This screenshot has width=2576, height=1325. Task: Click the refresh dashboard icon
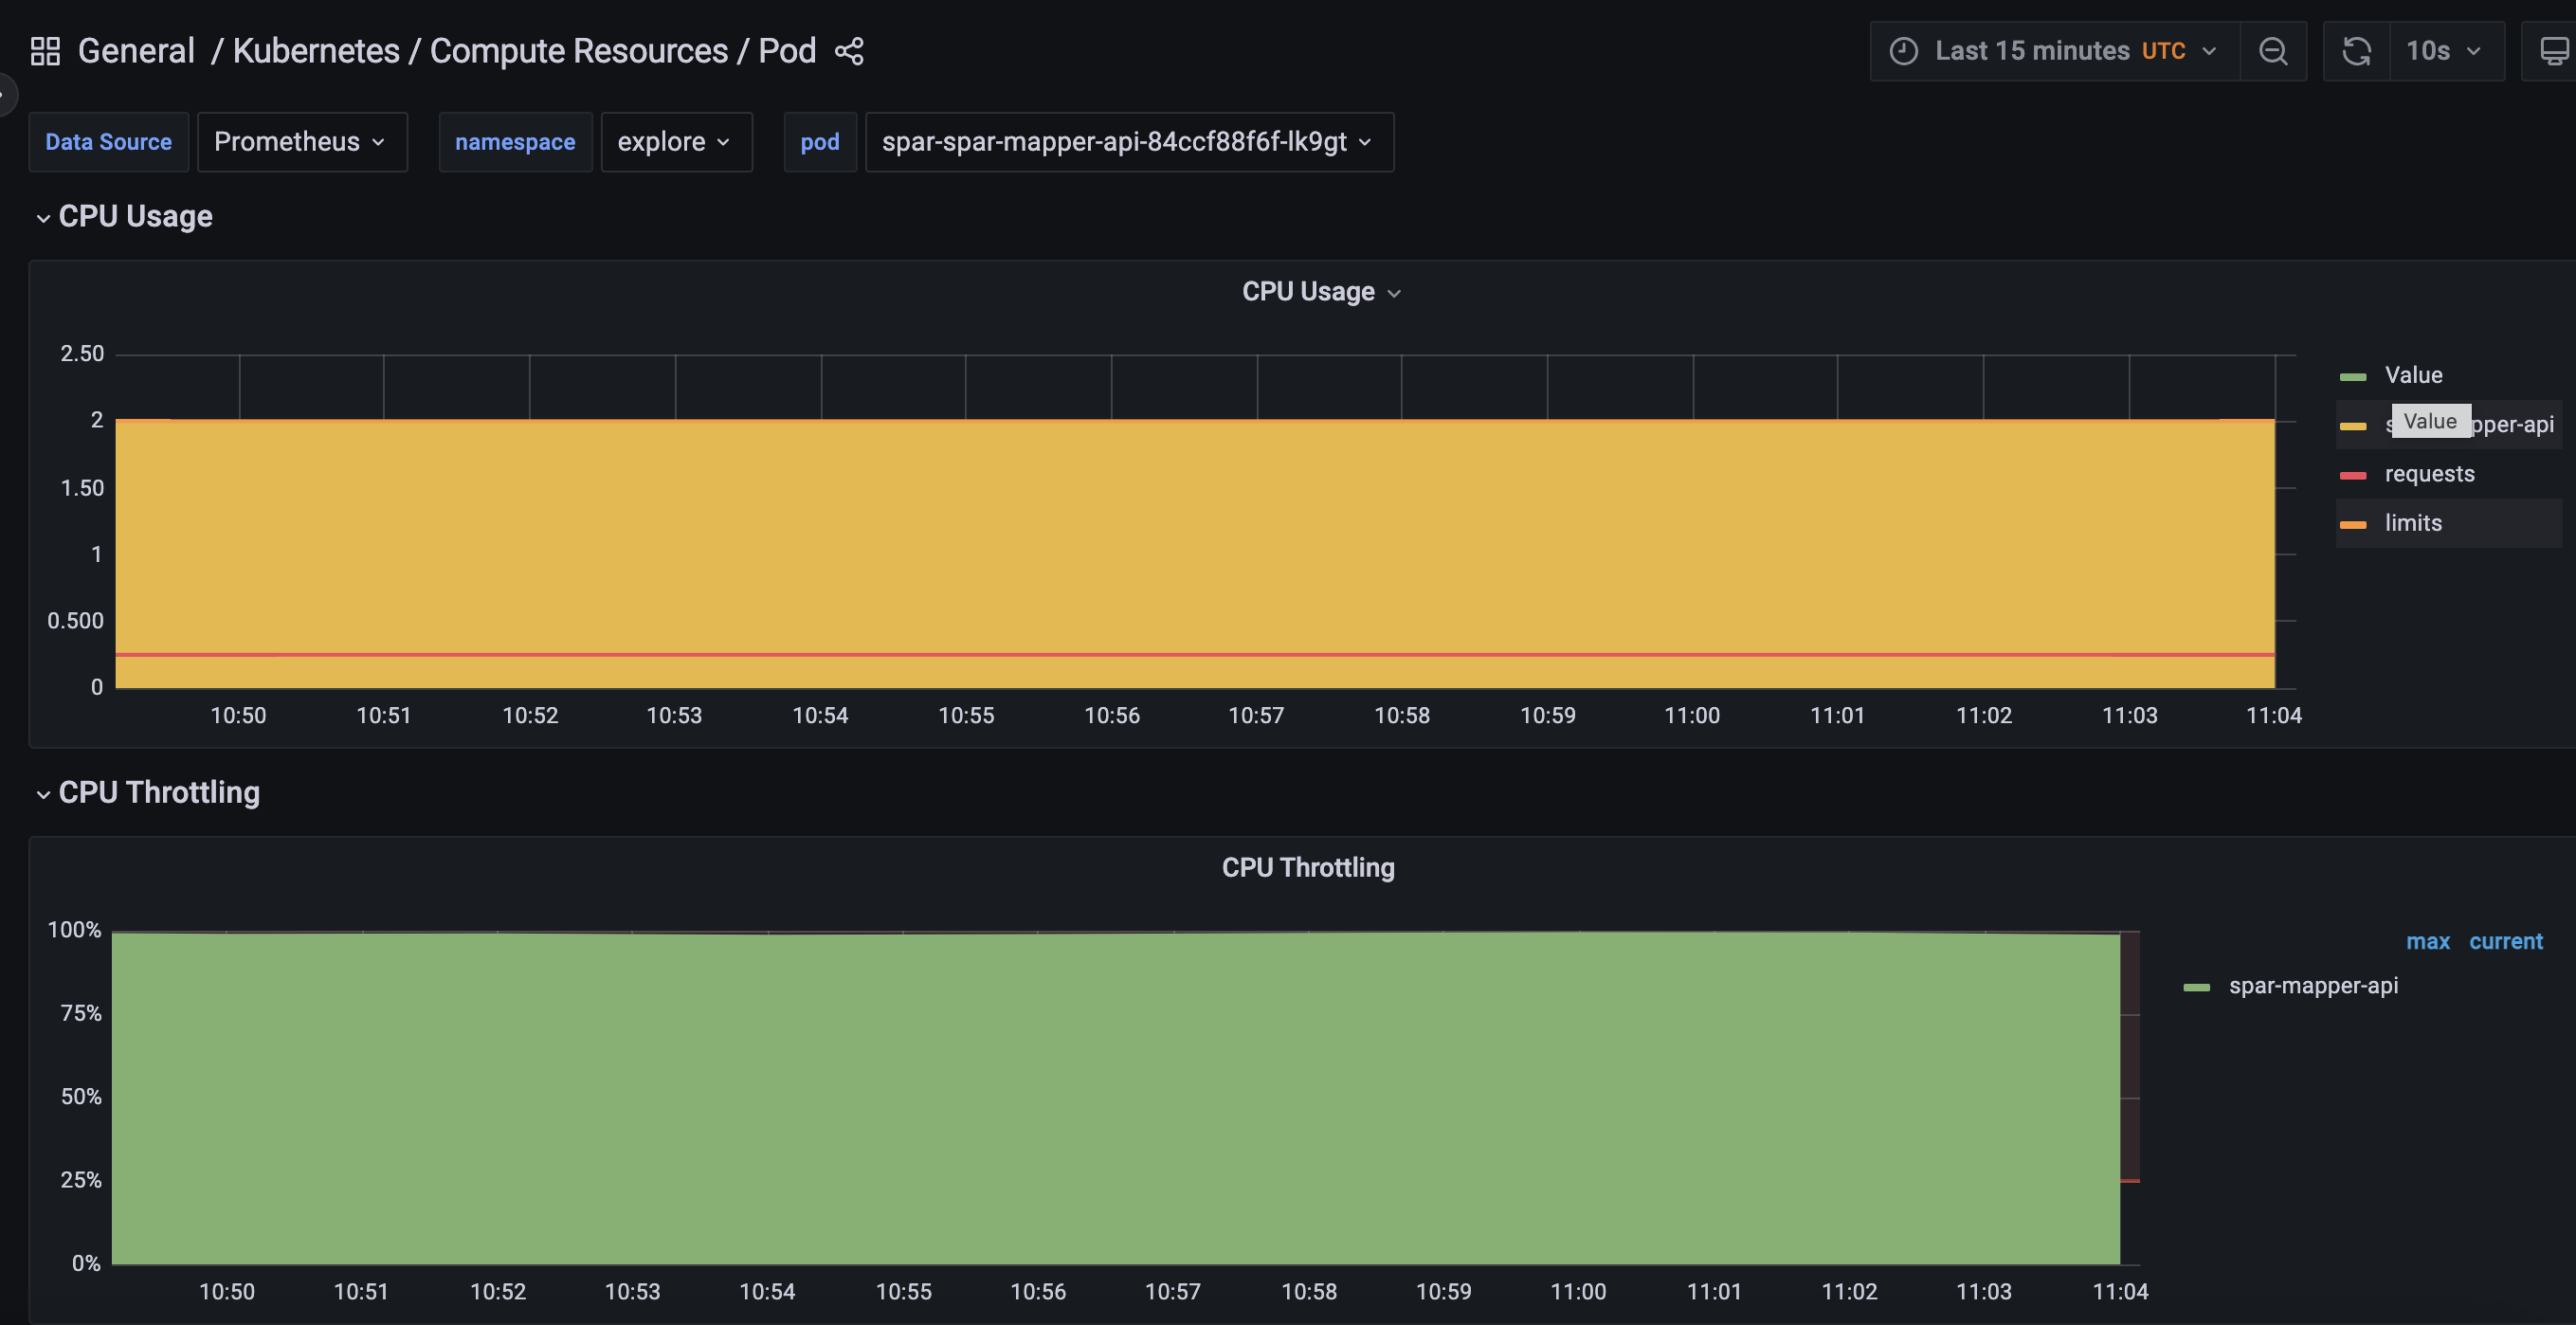tap(2357, 51)
